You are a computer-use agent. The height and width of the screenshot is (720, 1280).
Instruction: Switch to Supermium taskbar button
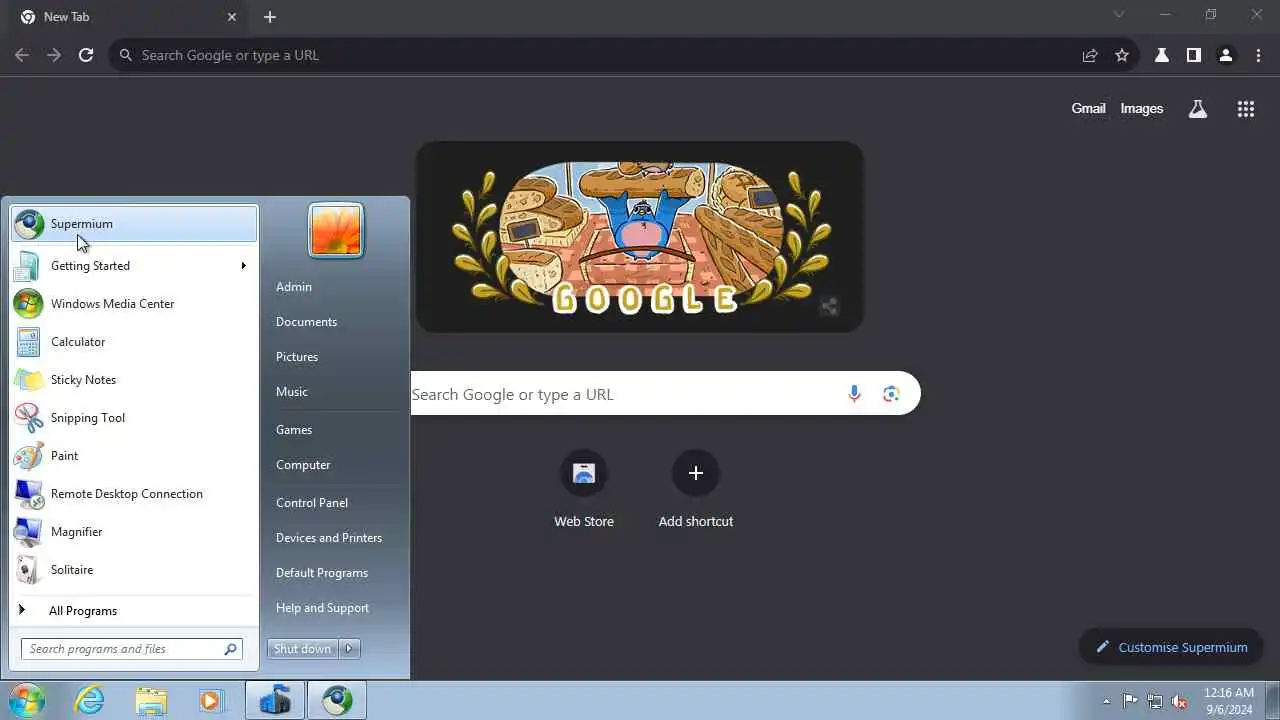point(337,701)
